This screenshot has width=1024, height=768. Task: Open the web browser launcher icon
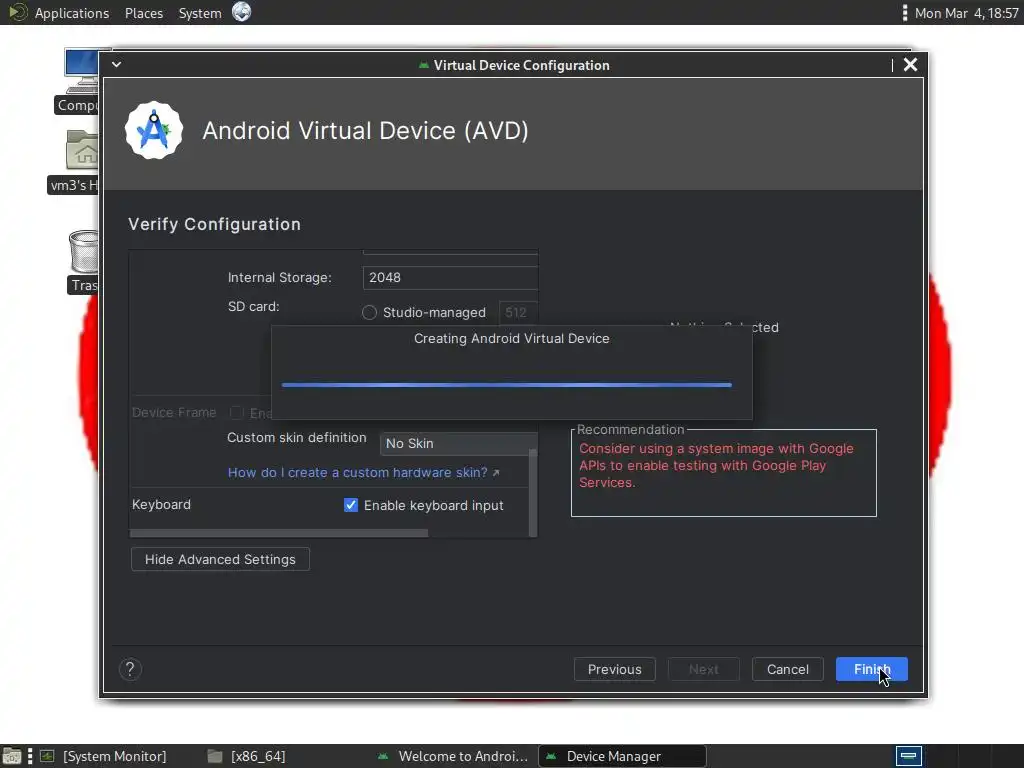click(x=242, y=12)
